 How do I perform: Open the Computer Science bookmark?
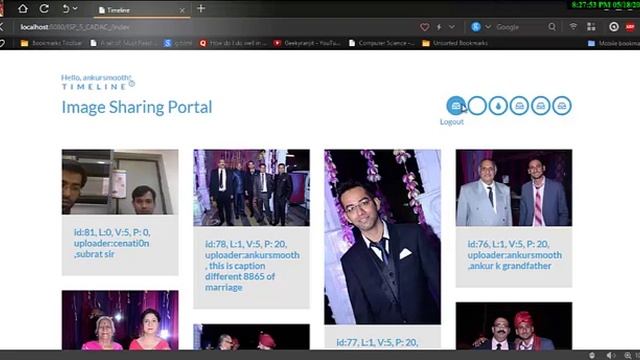click(x=382, y=43)
